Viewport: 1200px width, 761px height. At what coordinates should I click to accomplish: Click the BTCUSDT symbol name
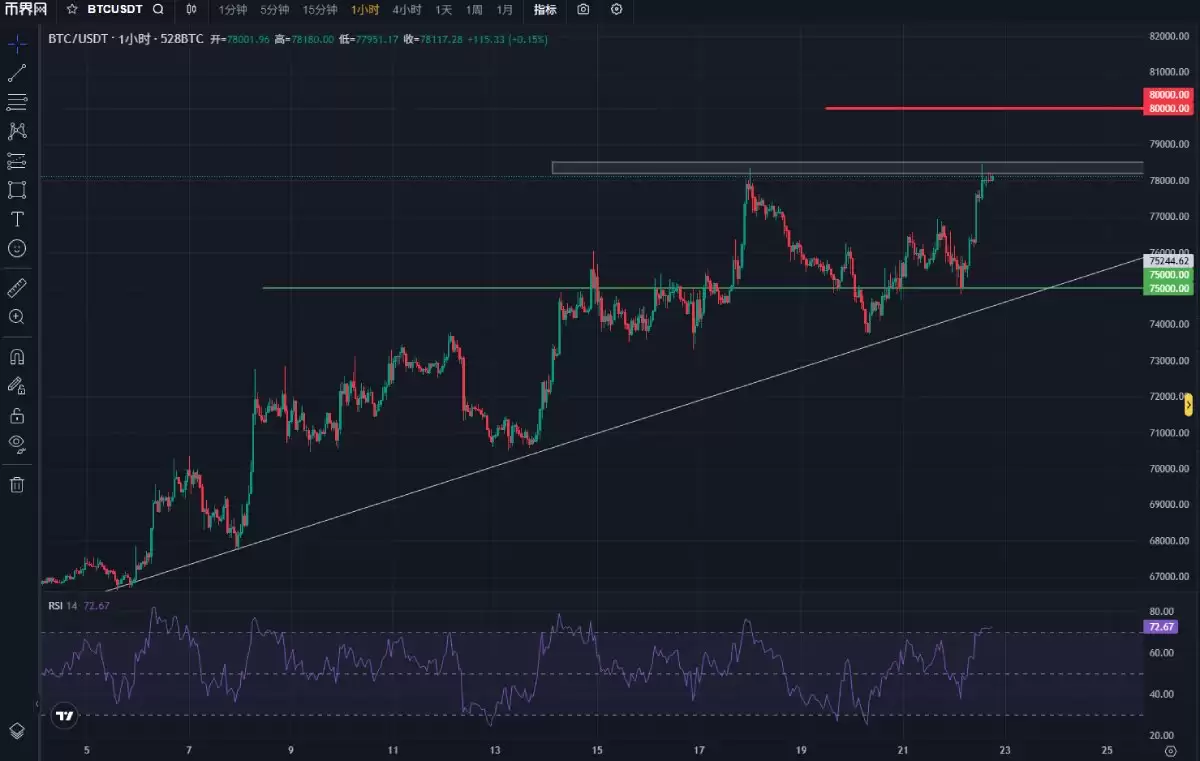click(115, 9)
